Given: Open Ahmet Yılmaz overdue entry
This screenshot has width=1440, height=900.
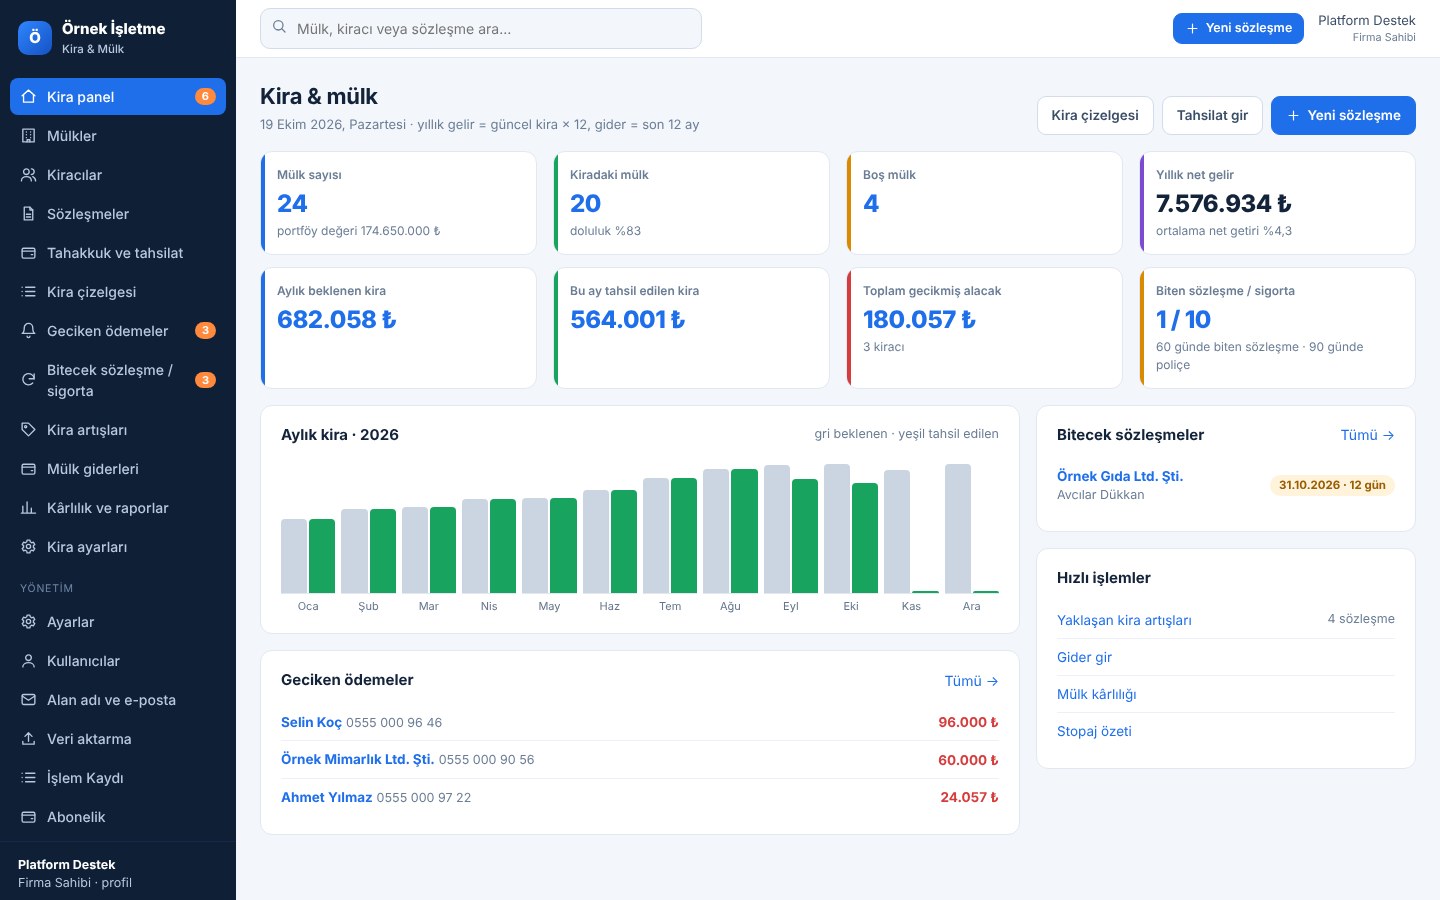Looking at the screenshot, I should coord(326,797).
